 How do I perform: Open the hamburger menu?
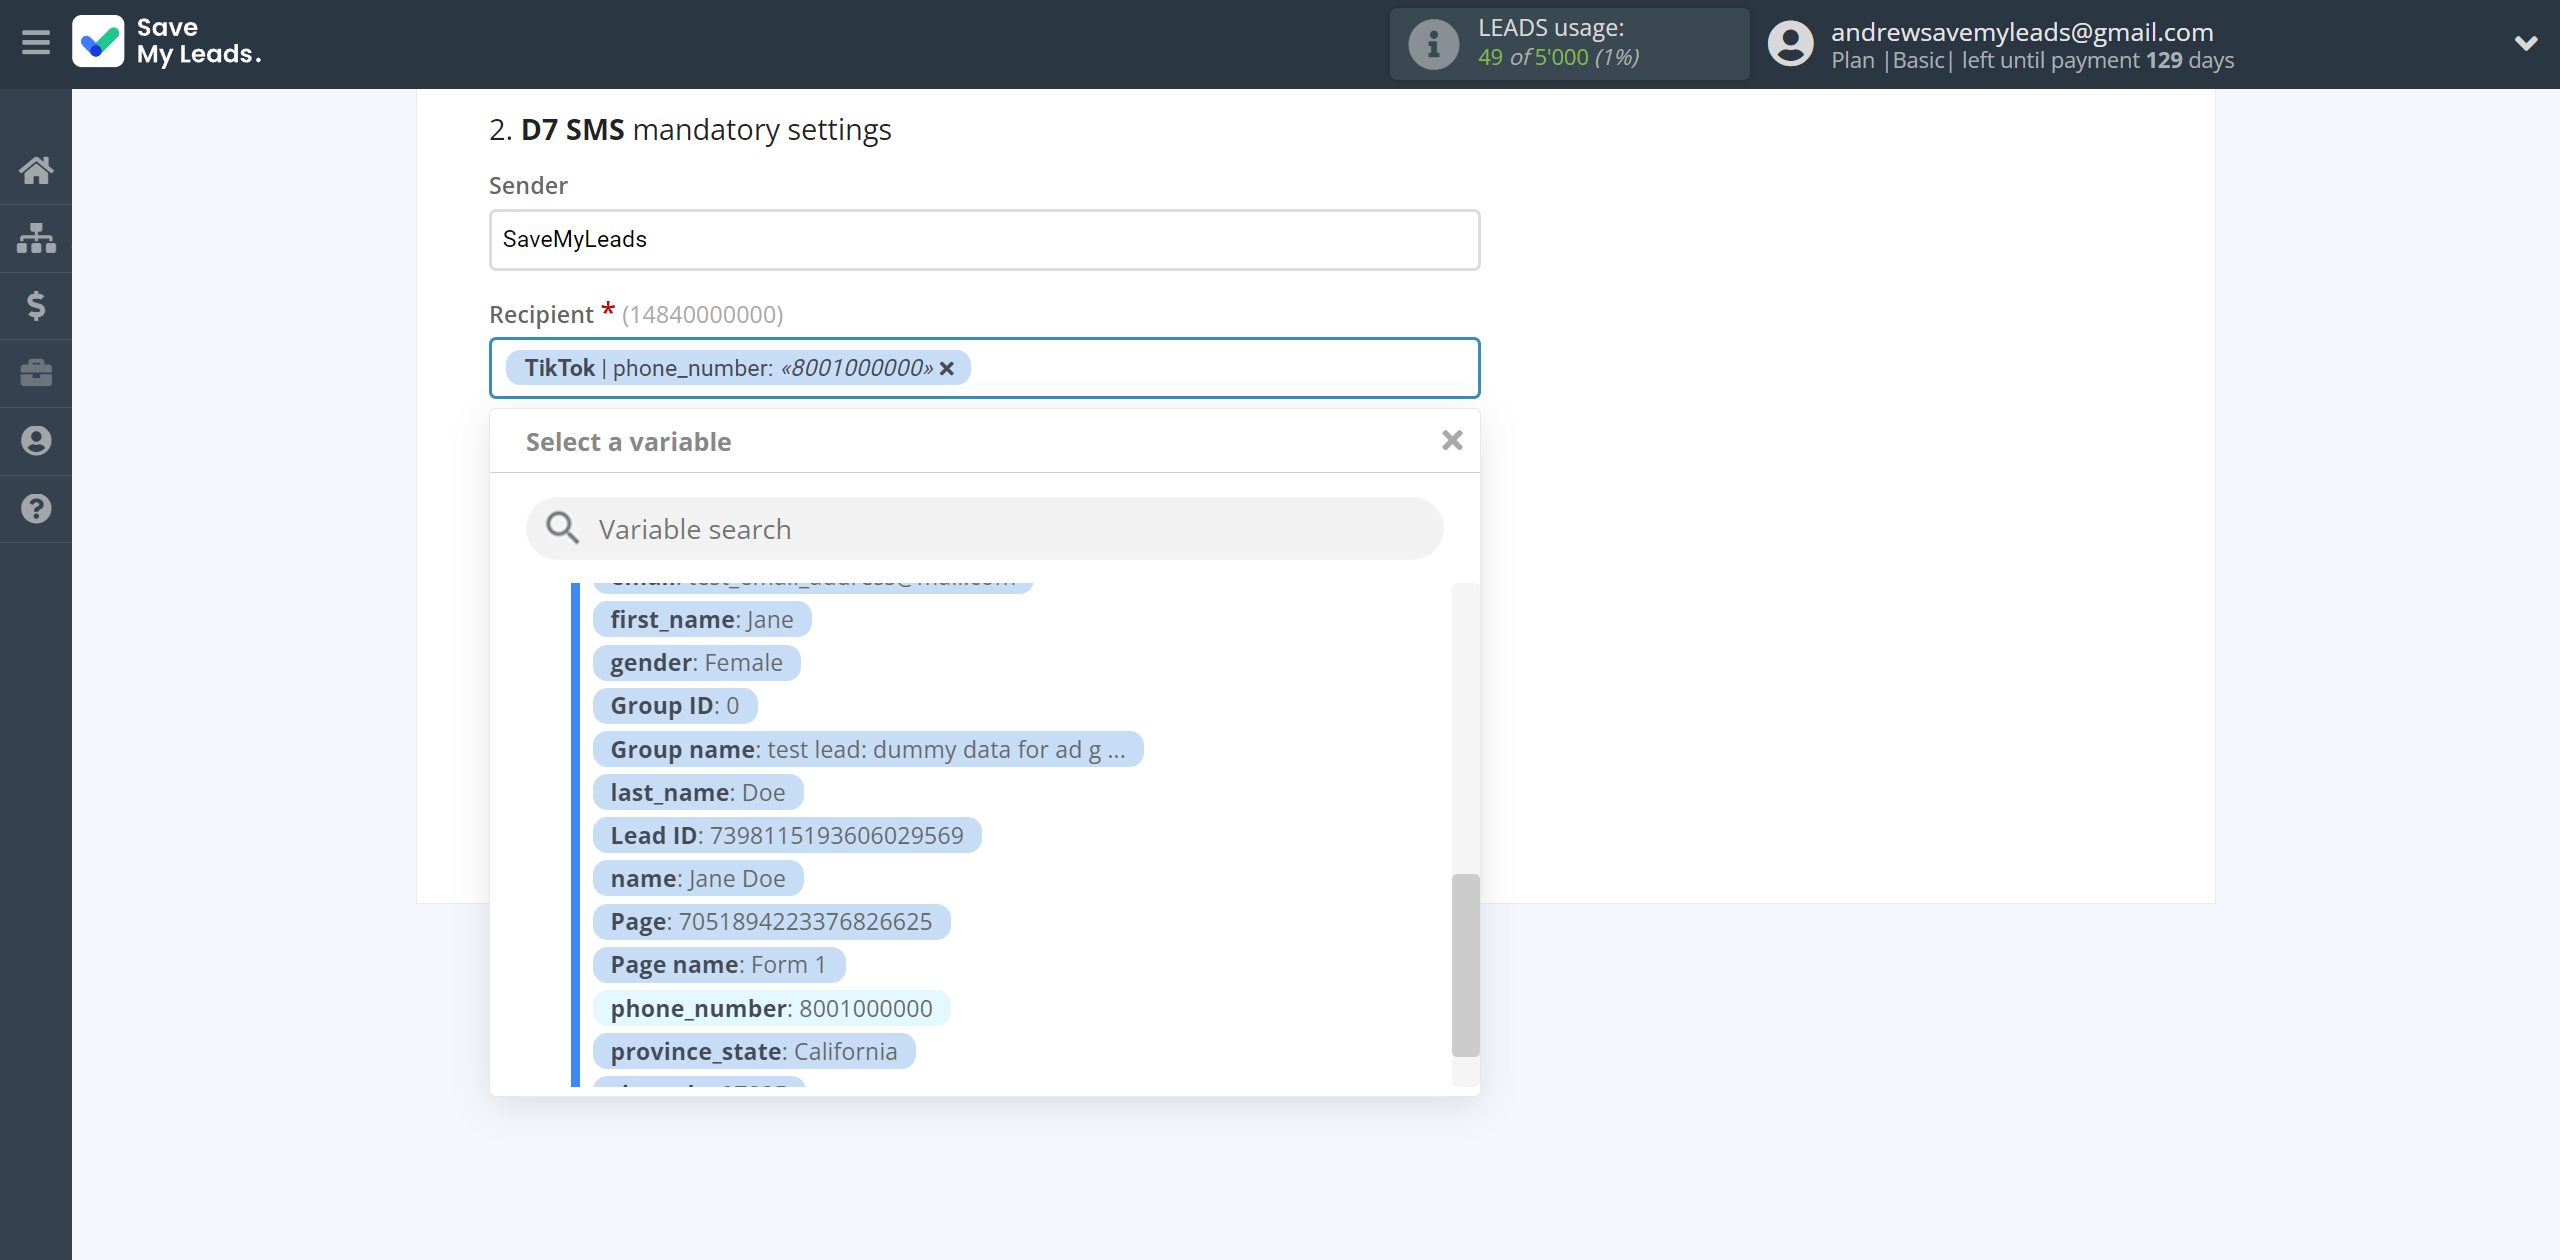[x=36, y=42]
